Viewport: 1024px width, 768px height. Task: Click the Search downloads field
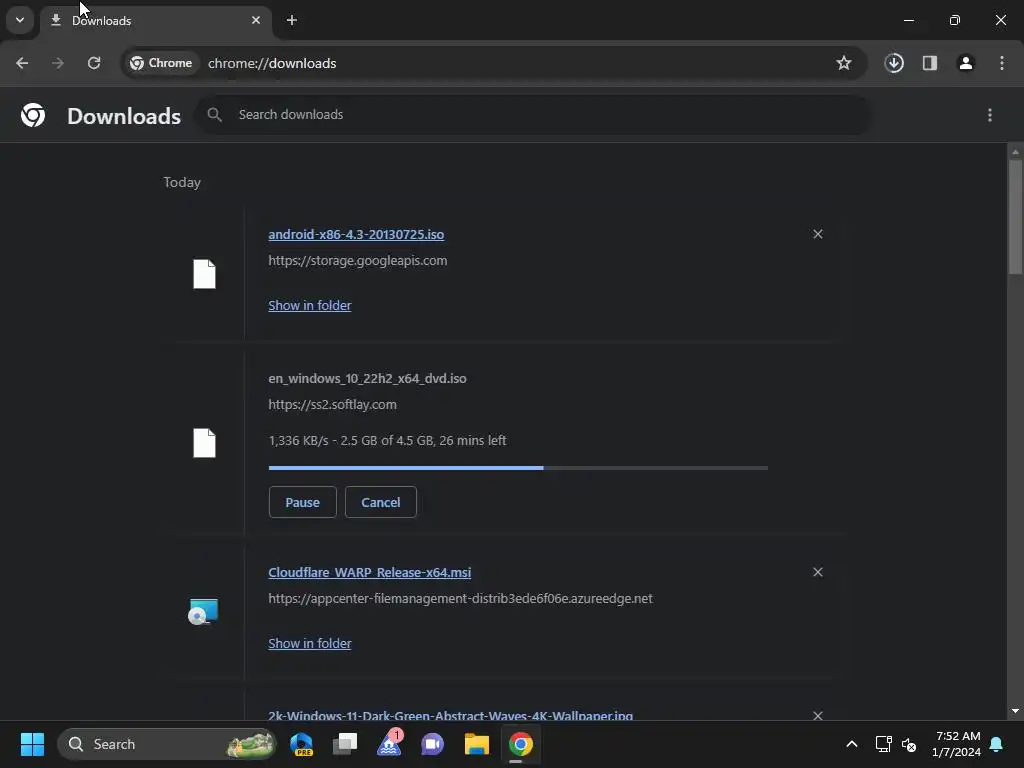click(533, 115)
